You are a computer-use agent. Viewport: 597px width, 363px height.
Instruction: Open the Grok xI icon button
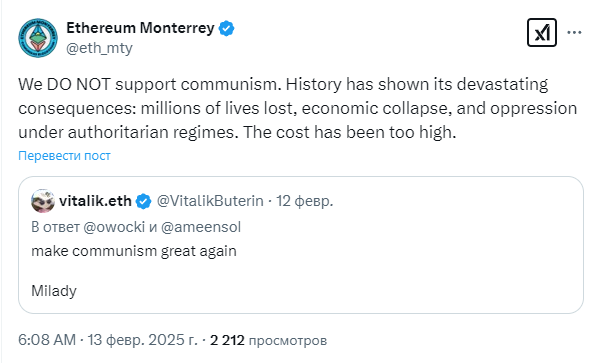point(542,33)
